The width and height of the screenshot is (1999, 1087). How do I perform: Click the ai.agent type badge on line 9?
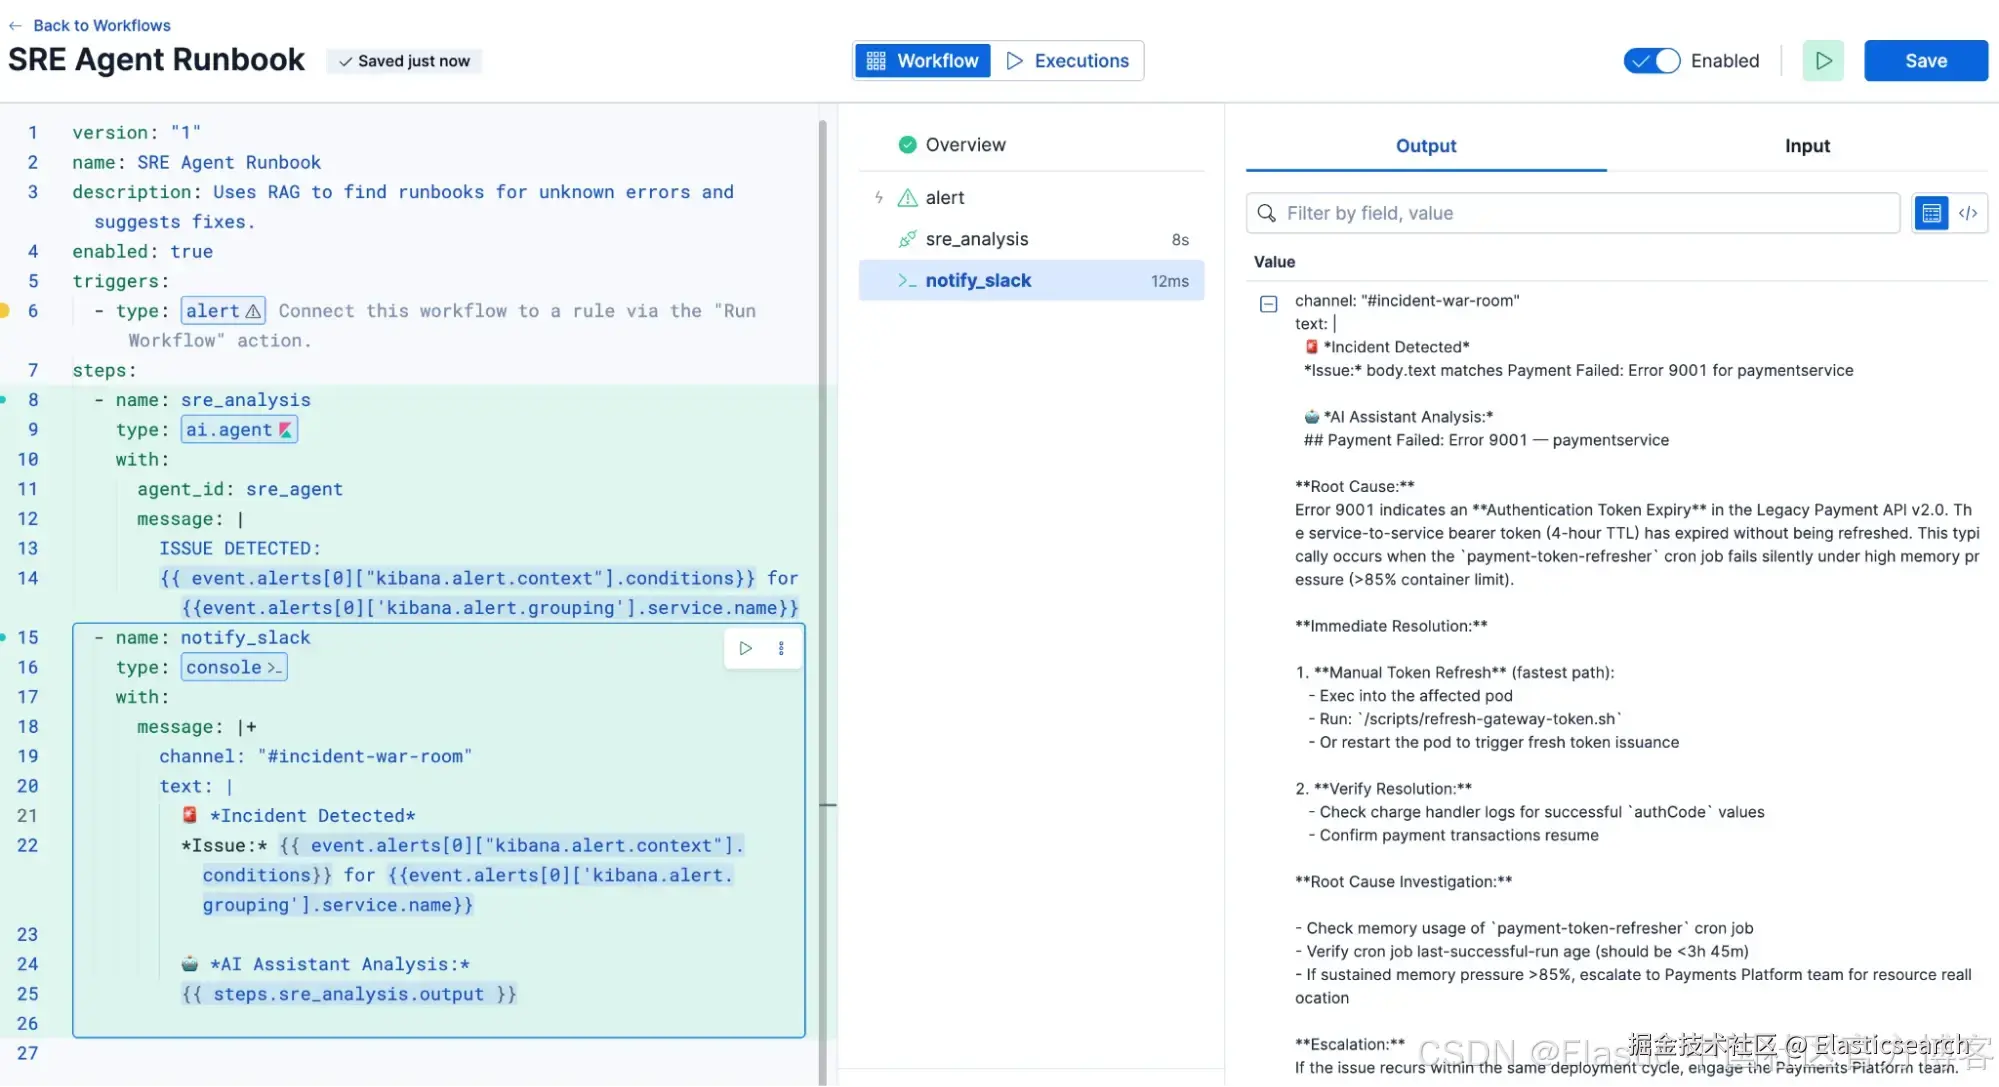239,430
